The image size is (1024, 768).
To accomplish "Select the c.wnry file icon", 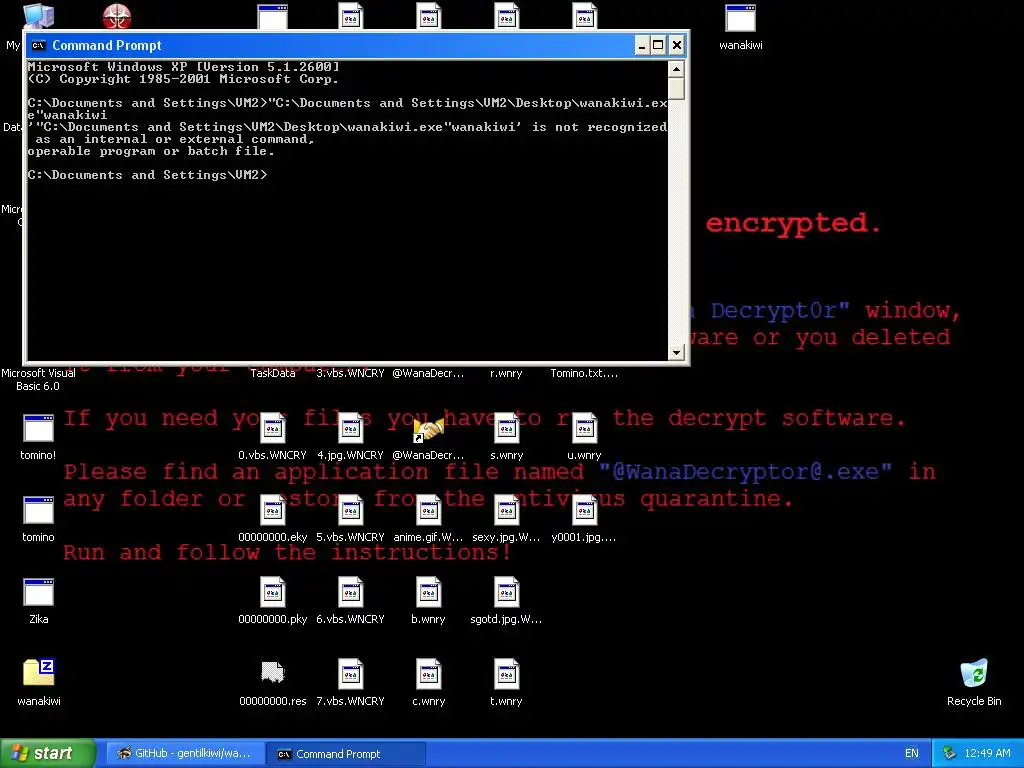I will 428,674.
